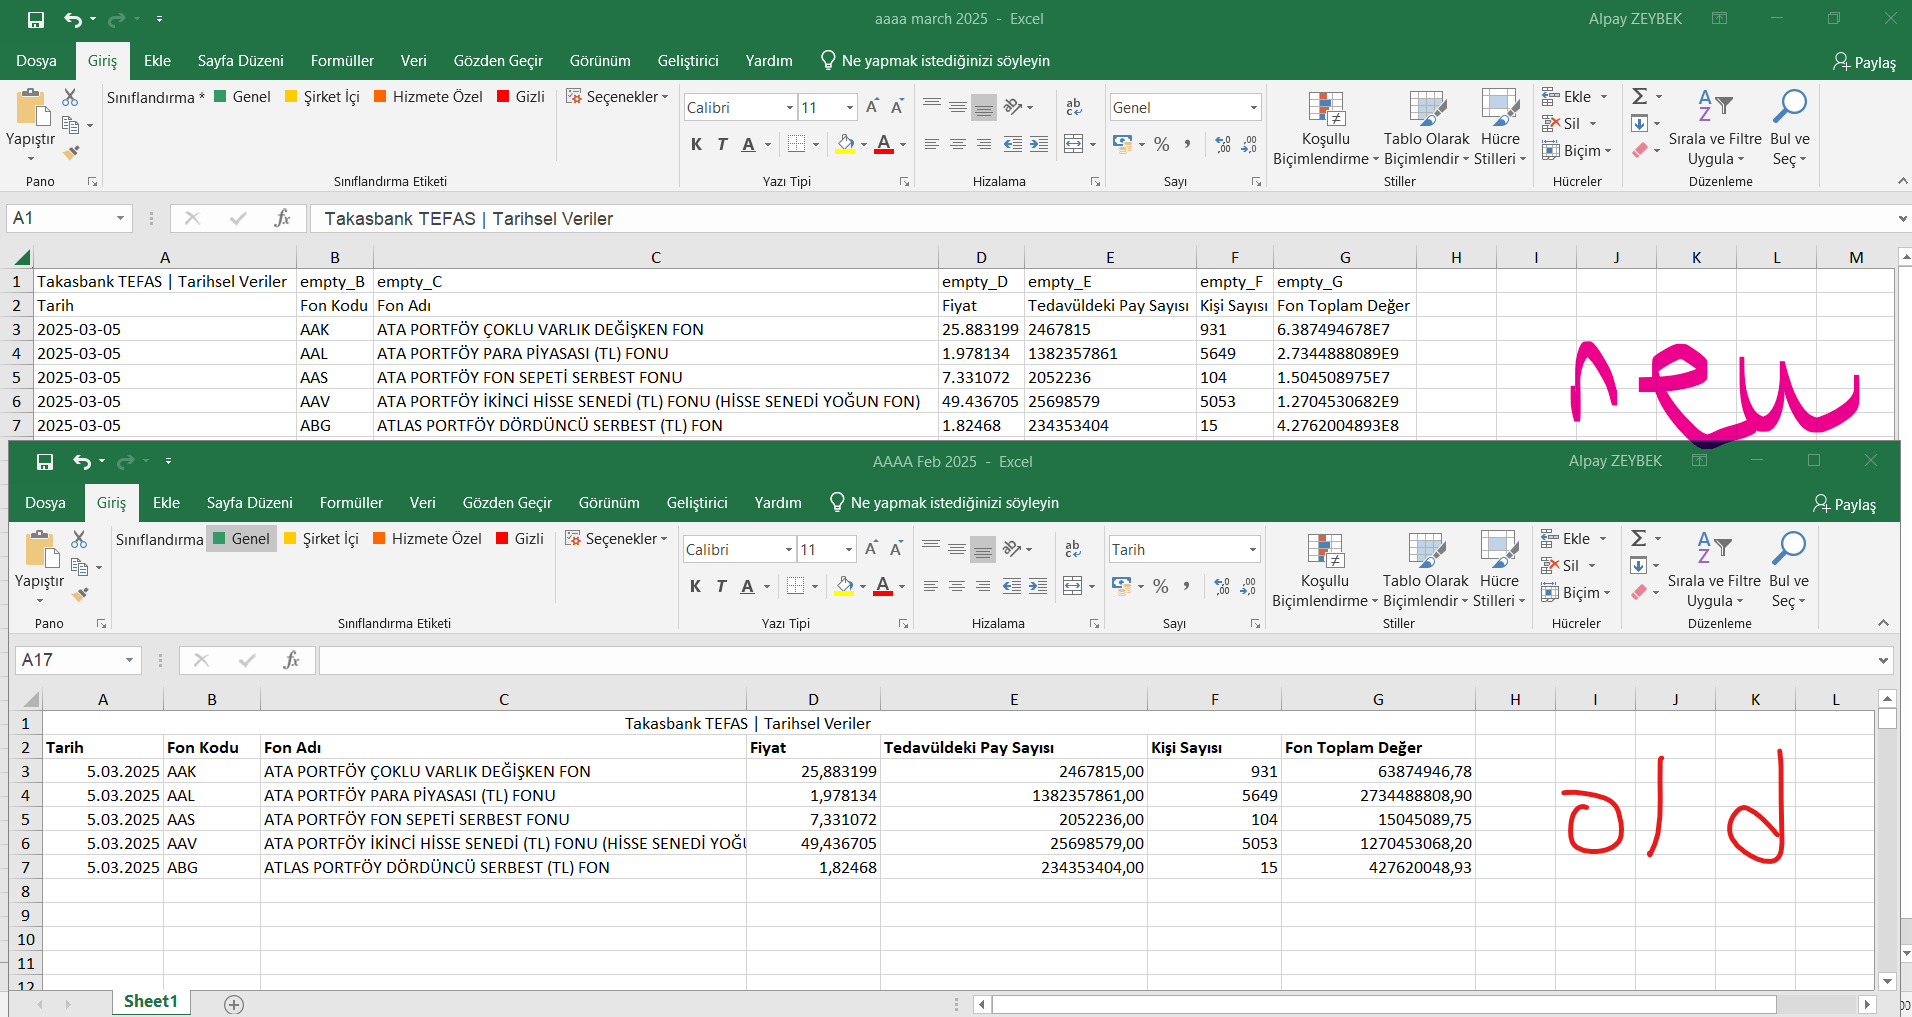Click insert function fx in Feb 2025 window
Screen dimensions: 1912x1017
[292, 660]
